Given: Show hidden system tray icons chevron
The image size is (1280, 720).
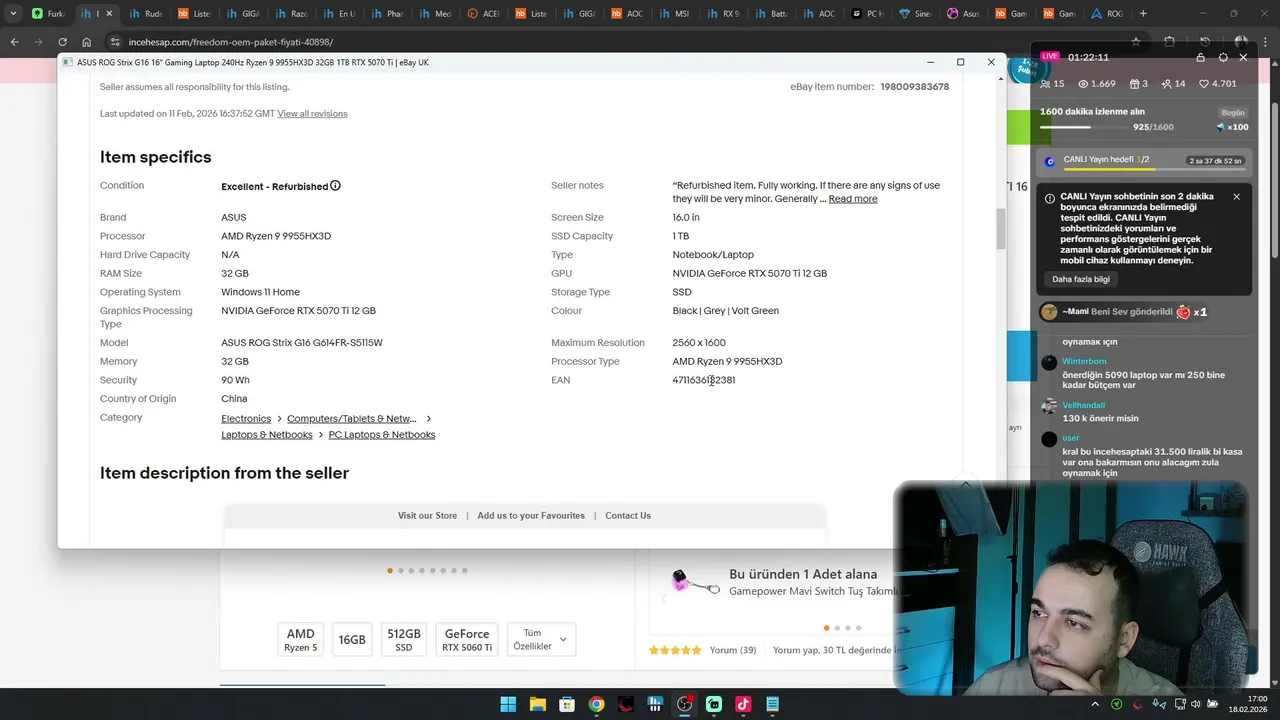Looking at the screenshot, I should pyautogui.click(x=1095, y=704).
